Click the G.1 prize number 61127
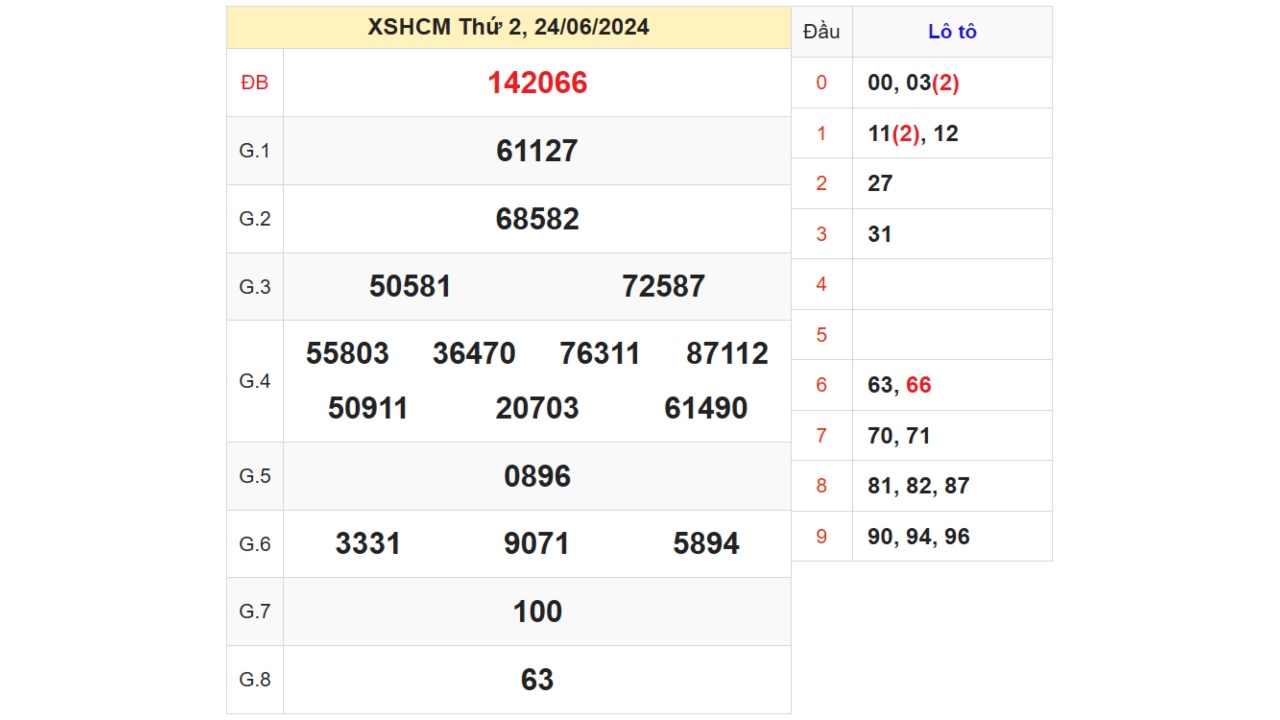 (x=537, y=151)
